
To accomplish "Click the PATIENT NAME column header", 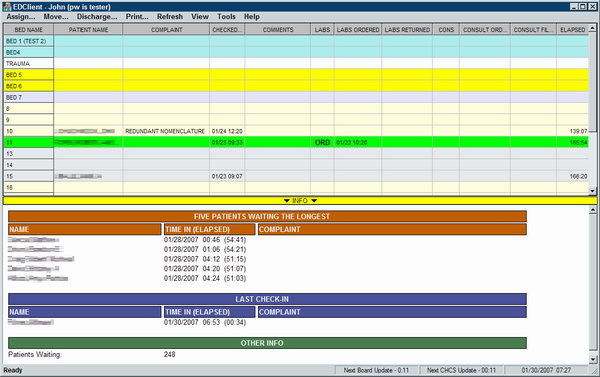I will point(88,29).
